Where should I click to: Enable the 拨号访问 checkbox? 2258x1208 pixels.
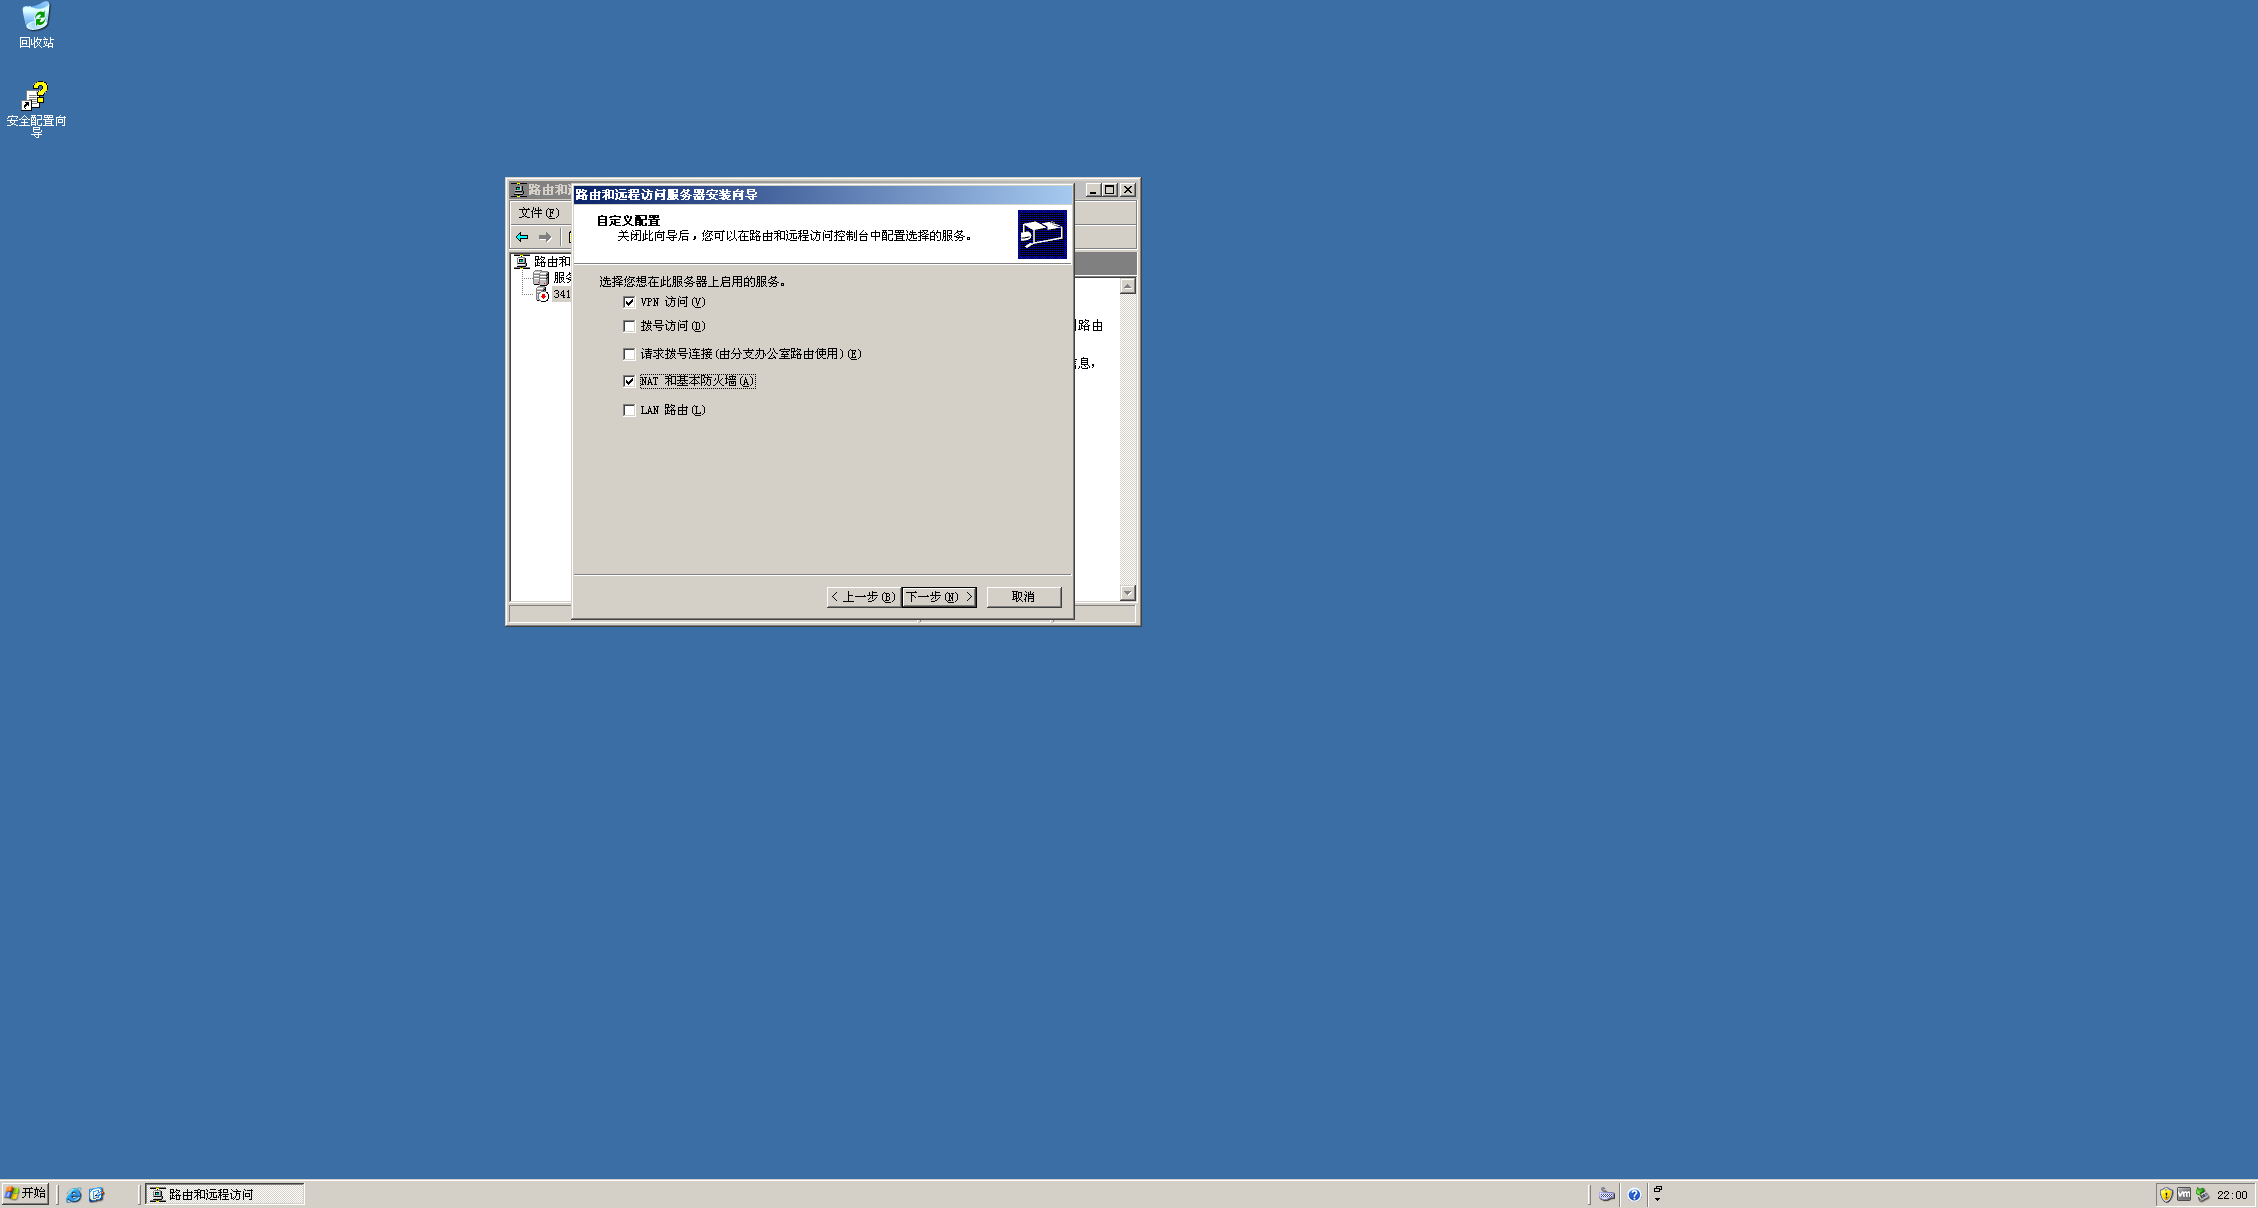click(x=628, y=326)
